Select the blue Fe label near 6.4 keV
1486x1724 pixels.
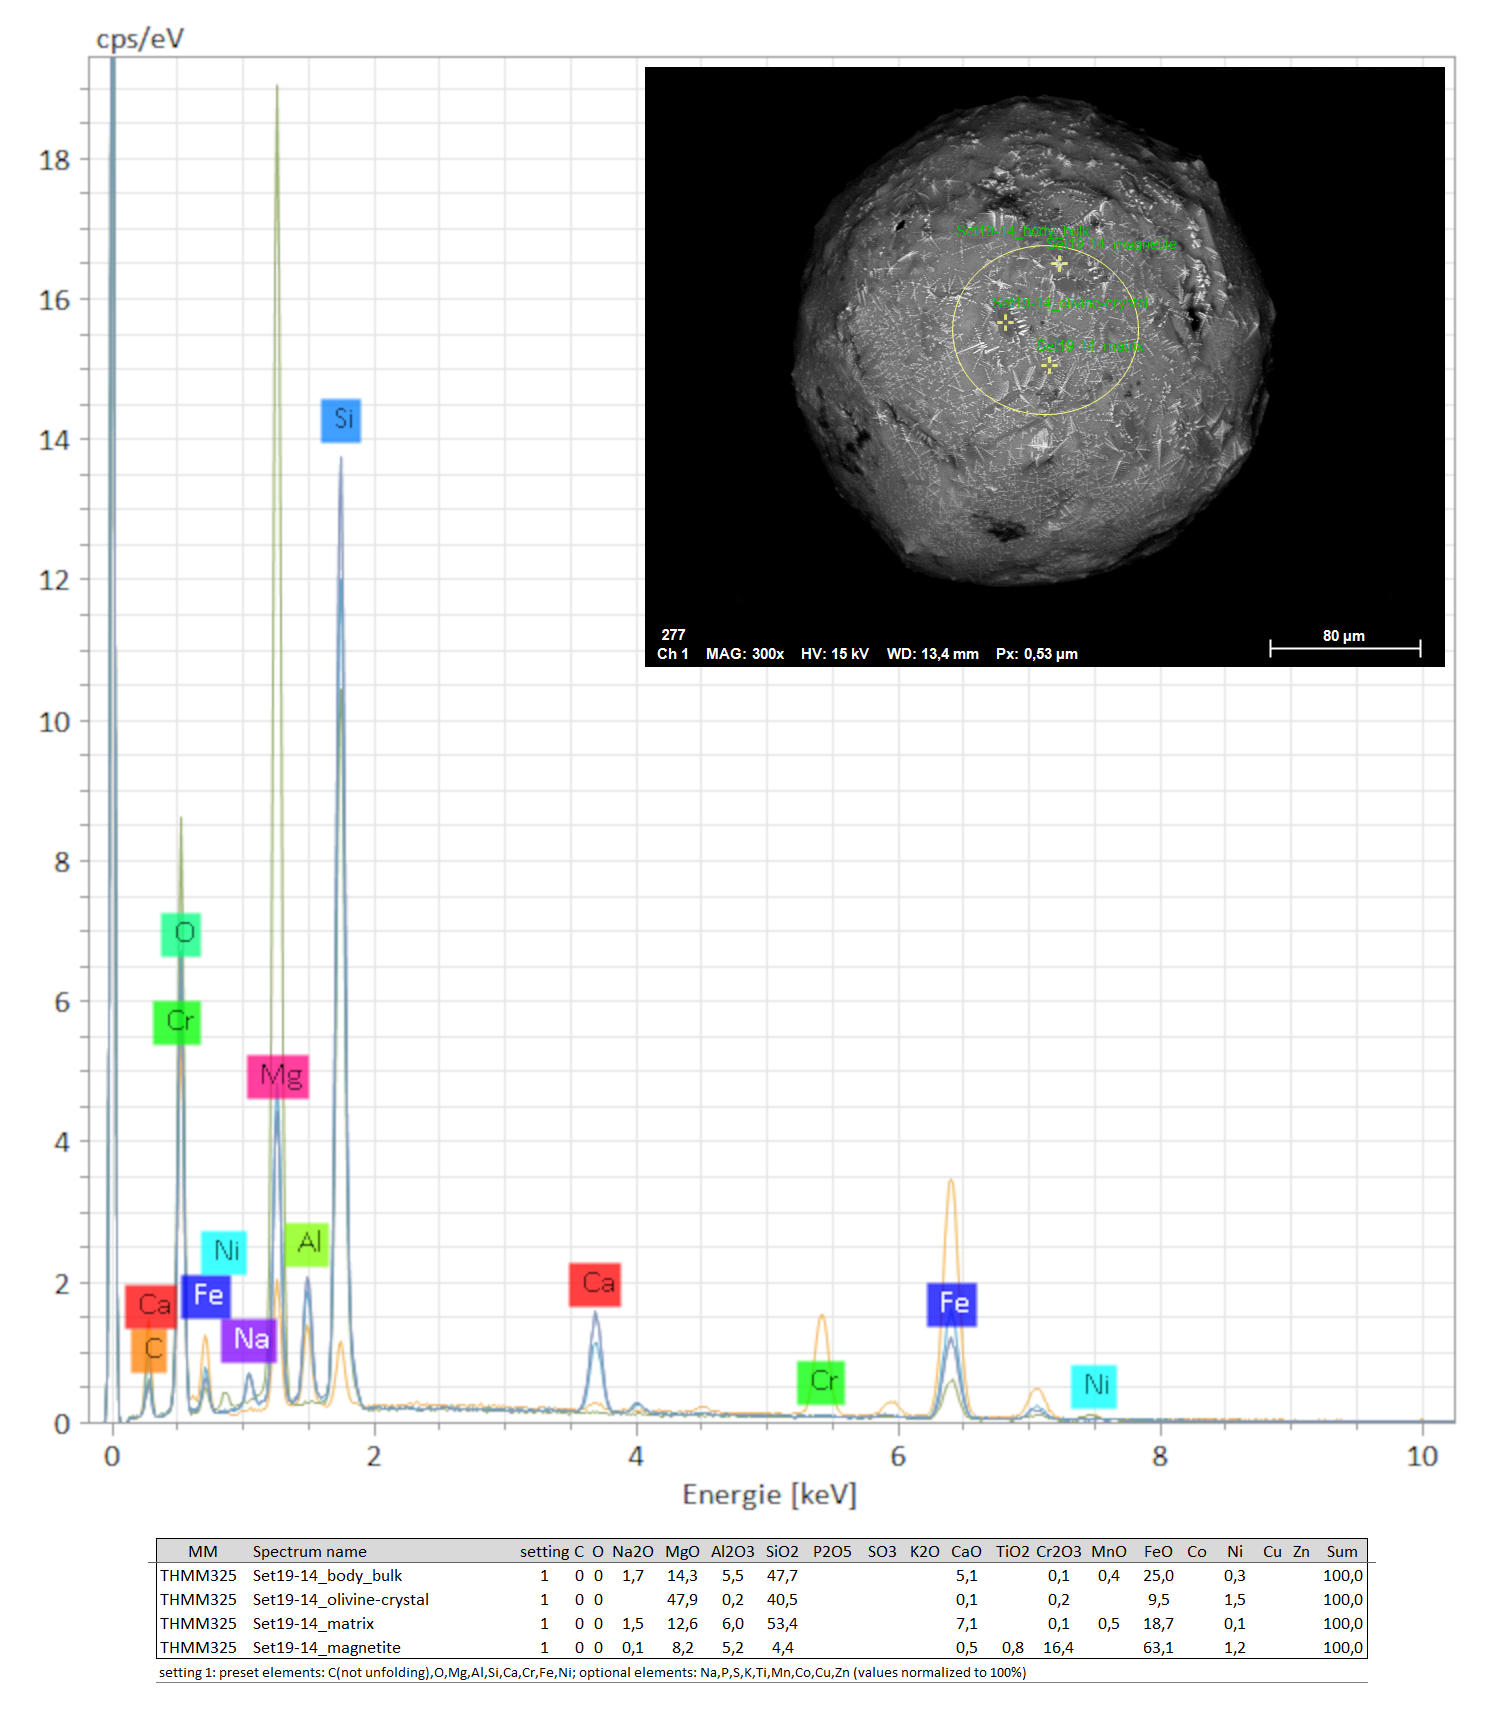(951, 1304)
